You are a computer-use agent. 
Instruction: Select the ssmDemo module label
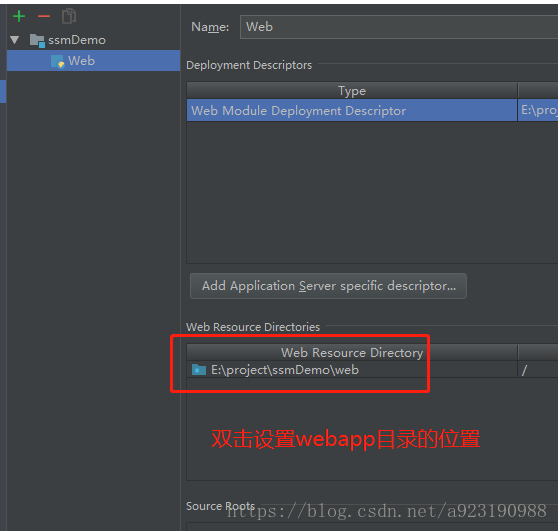pos(77,40)
